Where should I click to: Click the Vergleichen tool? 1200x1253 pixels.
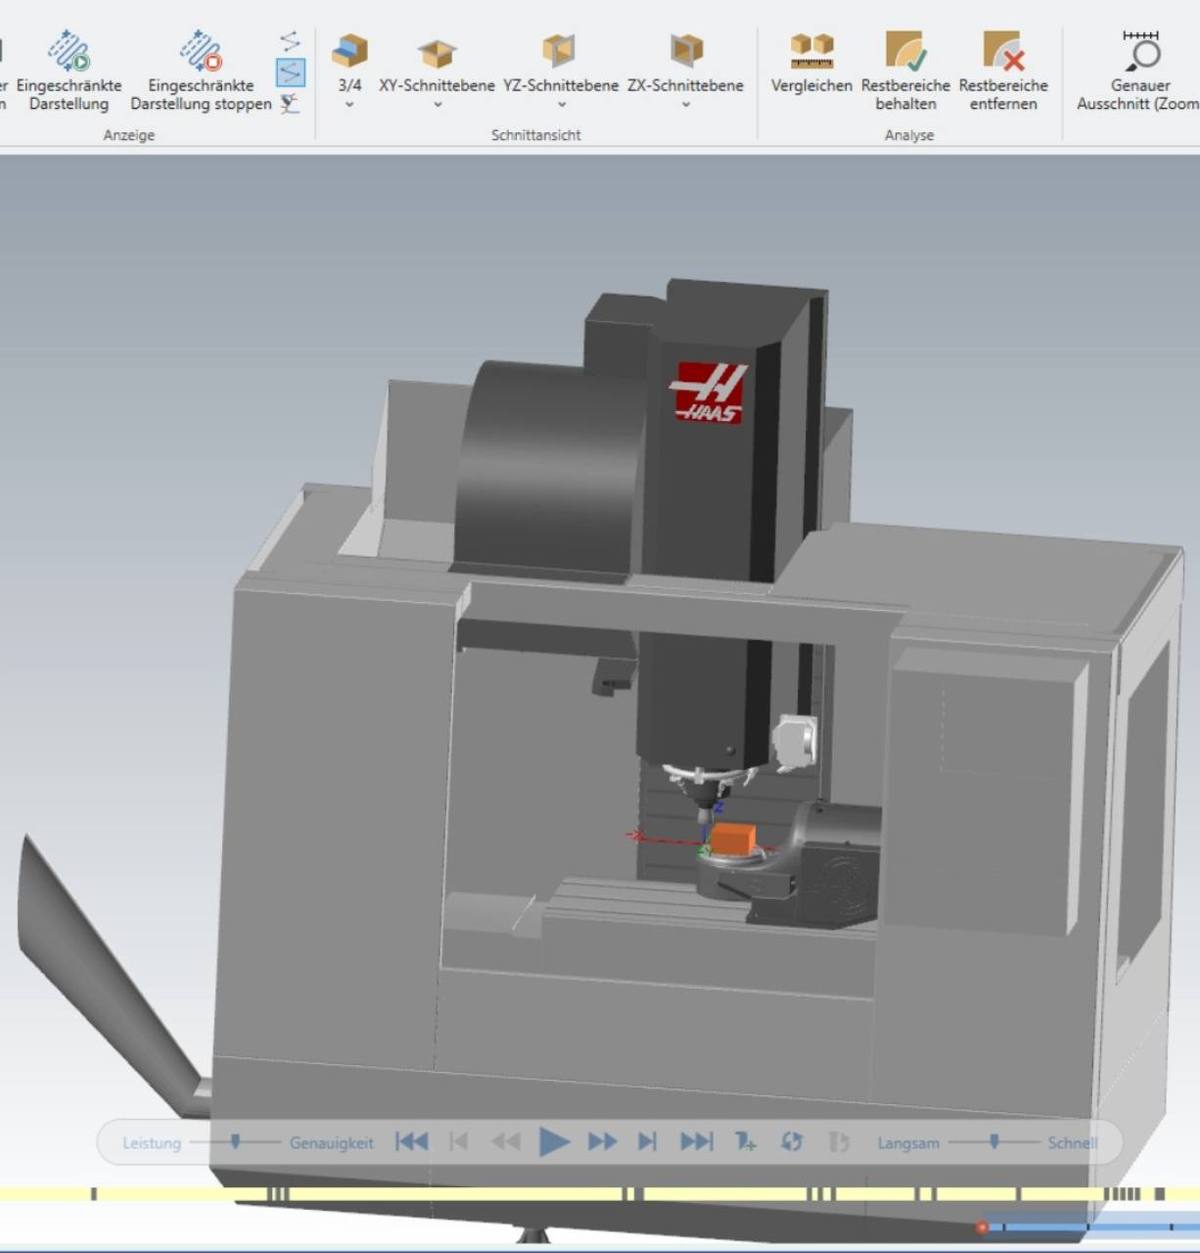pyautogui.click(x=812, y=63)
